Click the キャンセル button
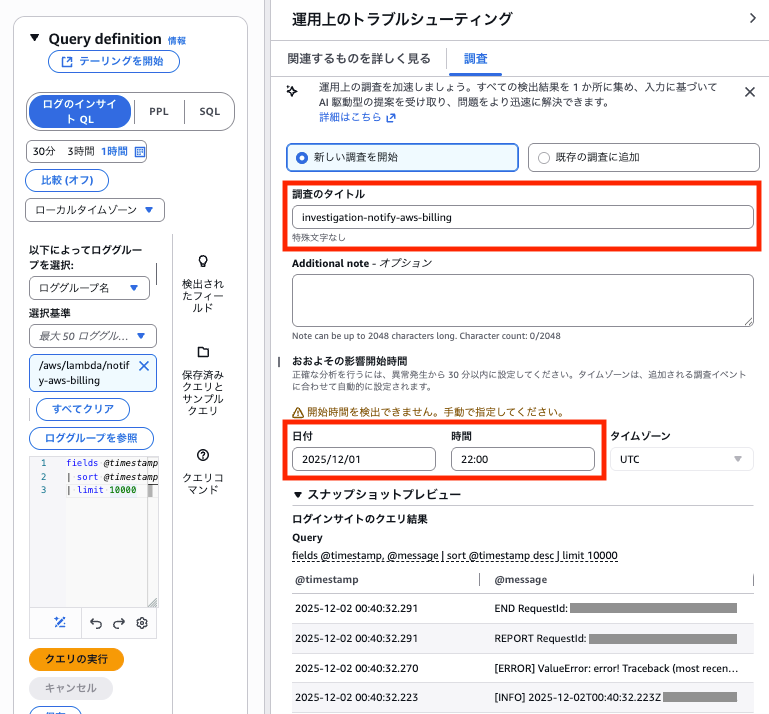This screenshot has height=714, width=769. coord(71,688)
